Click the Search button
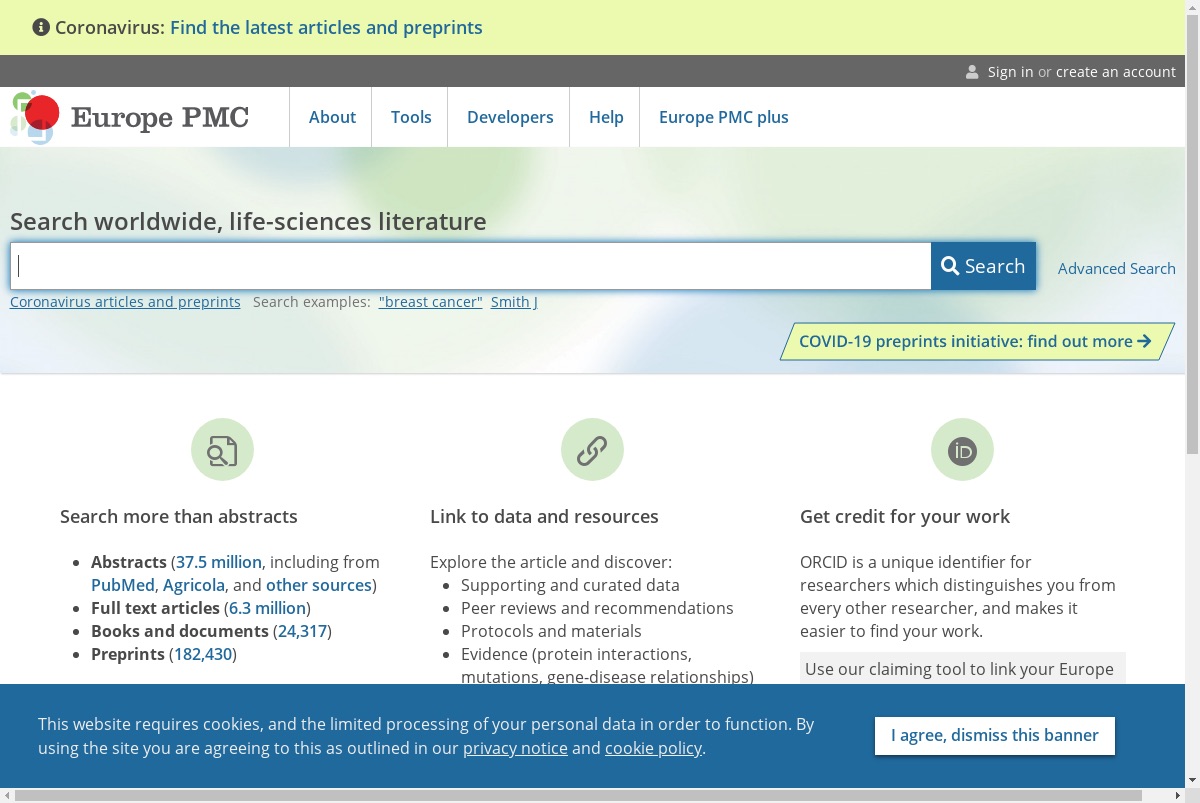 [983, 266]
